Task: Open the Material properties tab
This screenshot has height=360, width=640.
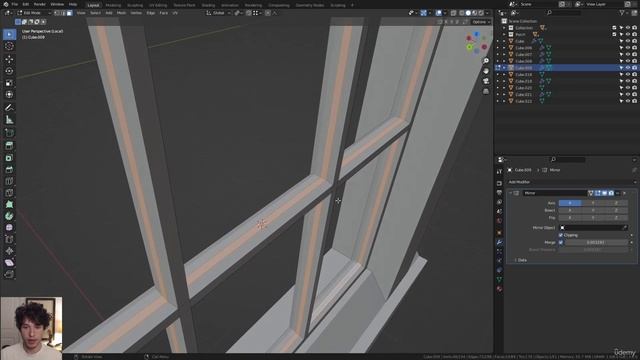Action: click(499, 289)
